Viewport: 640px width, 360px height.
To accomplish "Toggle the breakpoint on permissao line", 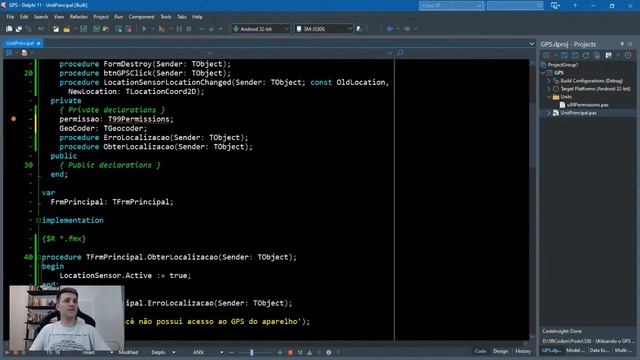I will 13,119.
